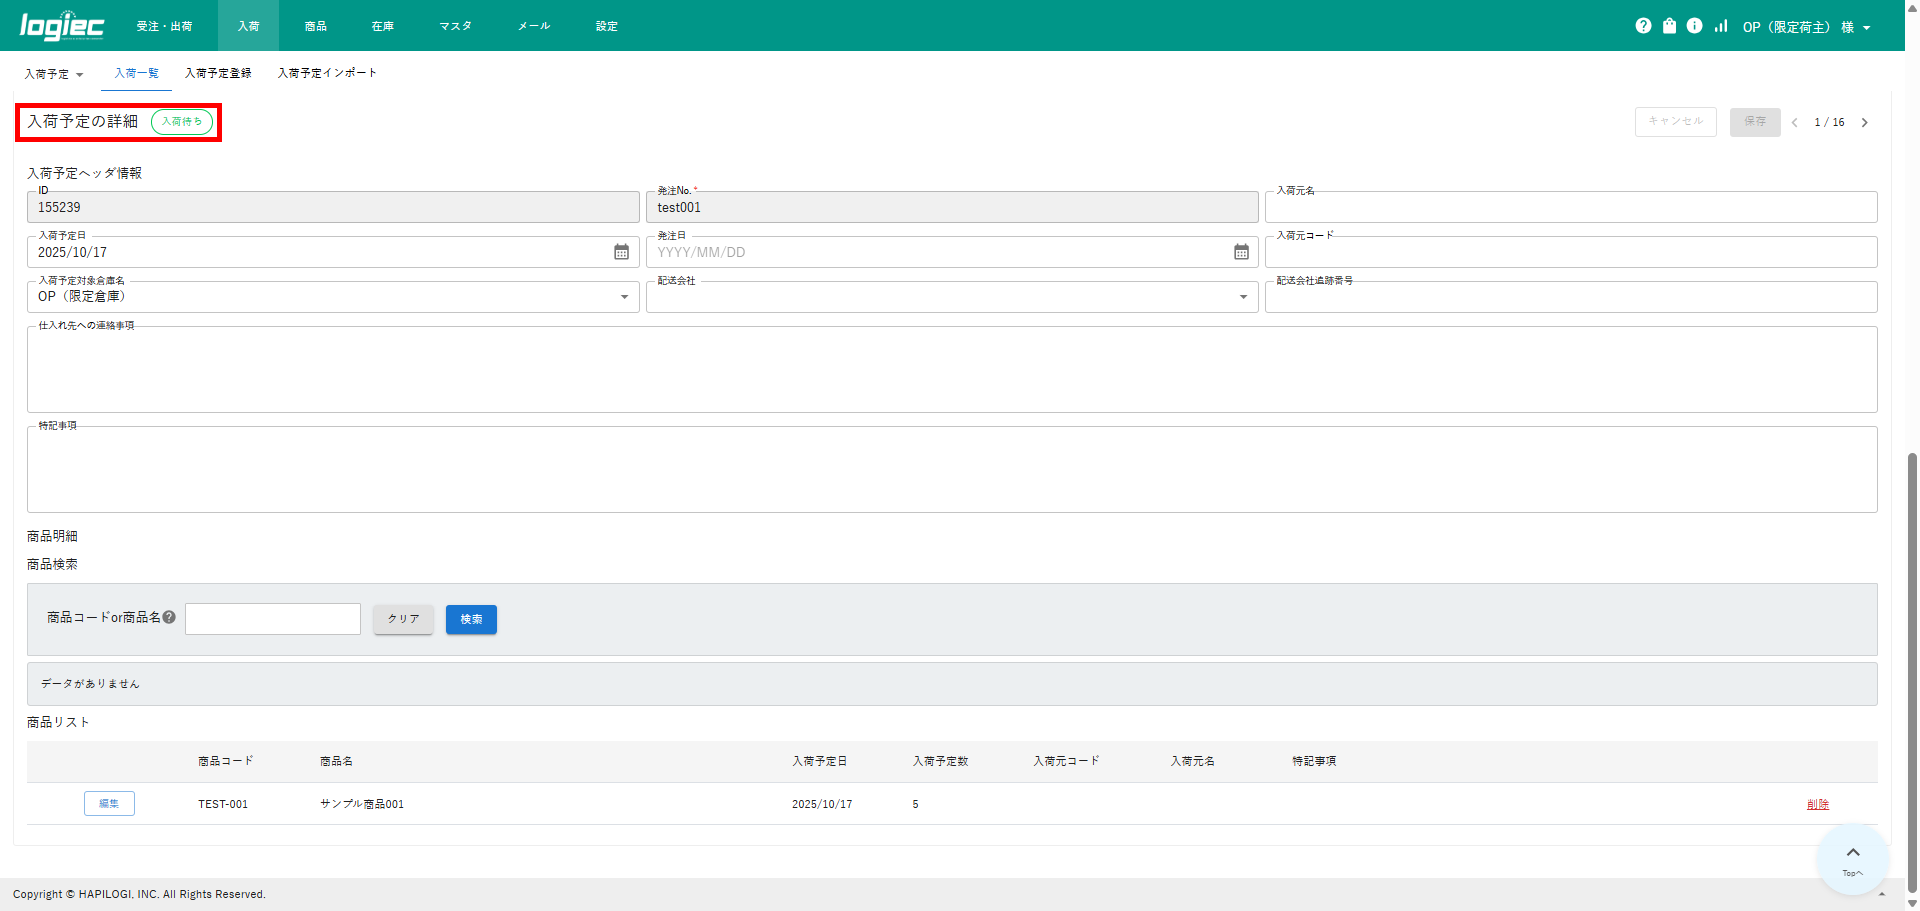Open the 在庫 menu in top bar
This screenshot has height=911, width=1920.
(x=382, y=26)
